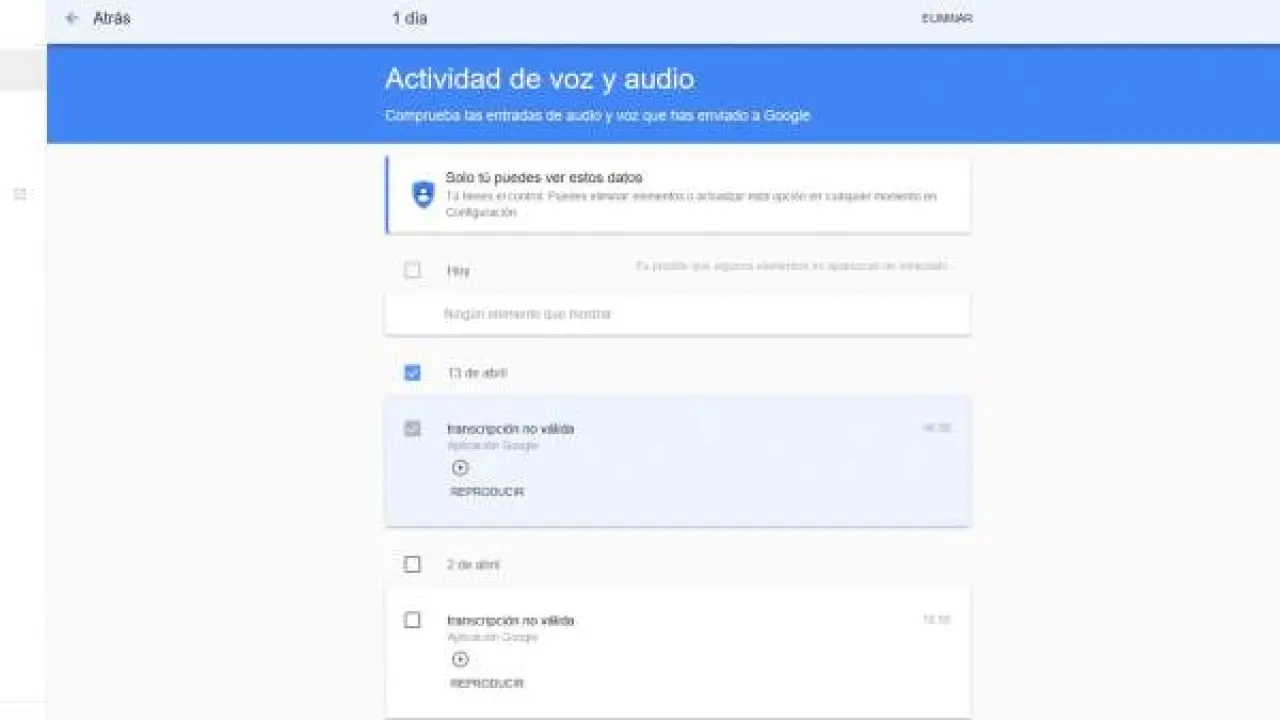Screen dimensions: 1280x720
Task: Click the 'Solo tú puedes ver estos datos' card
Action: click(678, 194)
